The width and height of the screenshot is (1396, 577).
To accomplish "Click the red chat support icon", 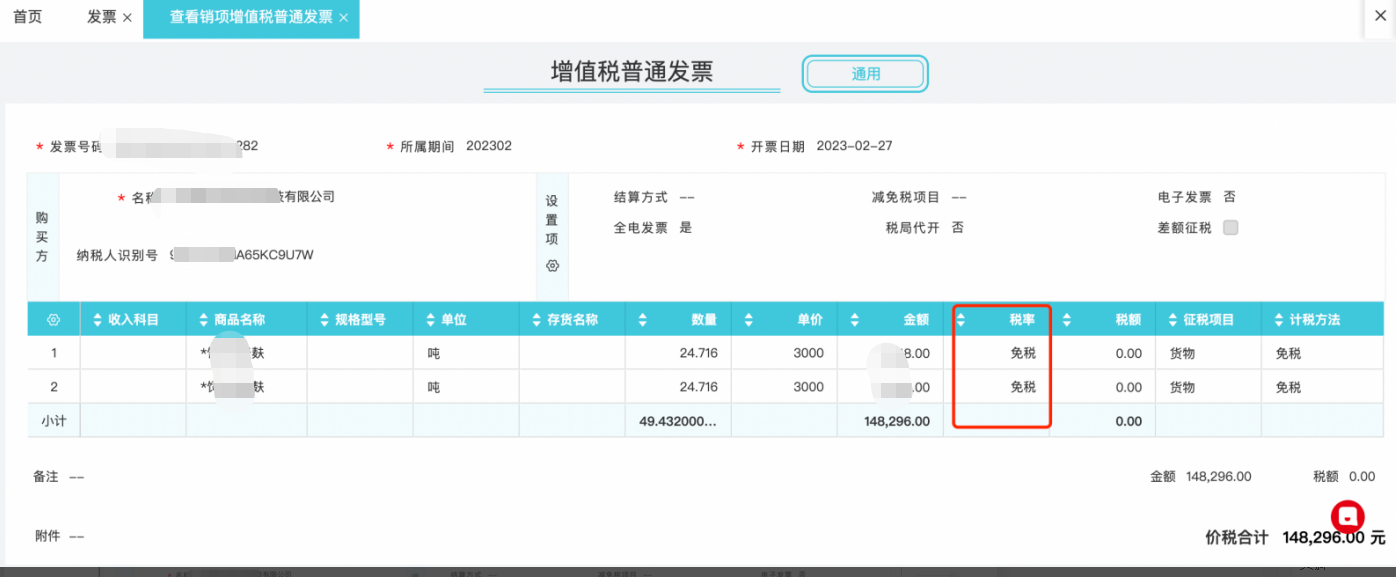I will point(1347,516).
